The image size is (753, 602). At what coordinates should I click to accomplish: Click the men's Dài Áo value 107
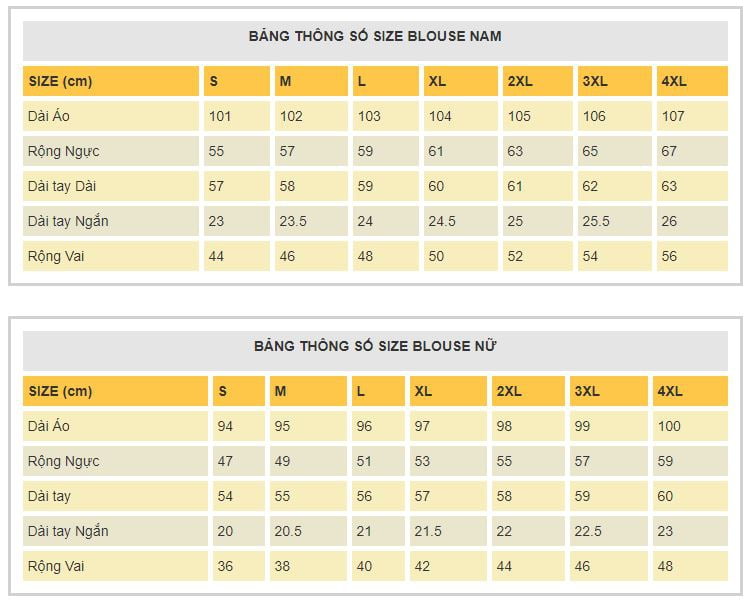pos(673,116)
